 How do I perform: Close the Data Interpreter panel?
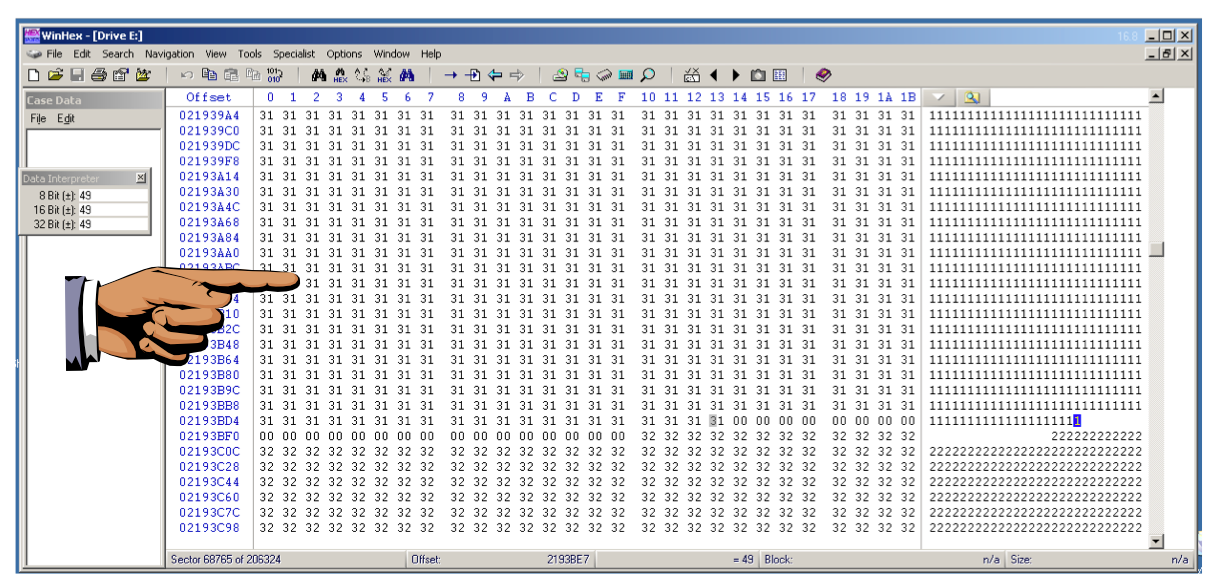(x=140, y=178)
